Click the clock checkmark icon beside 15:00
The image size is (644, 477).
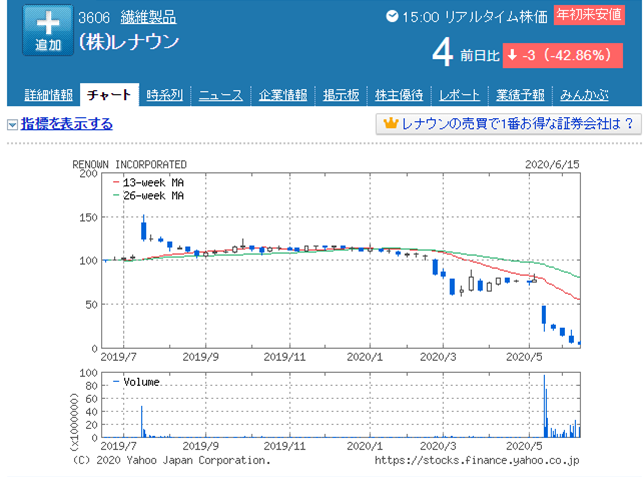(x=392, y=16)
